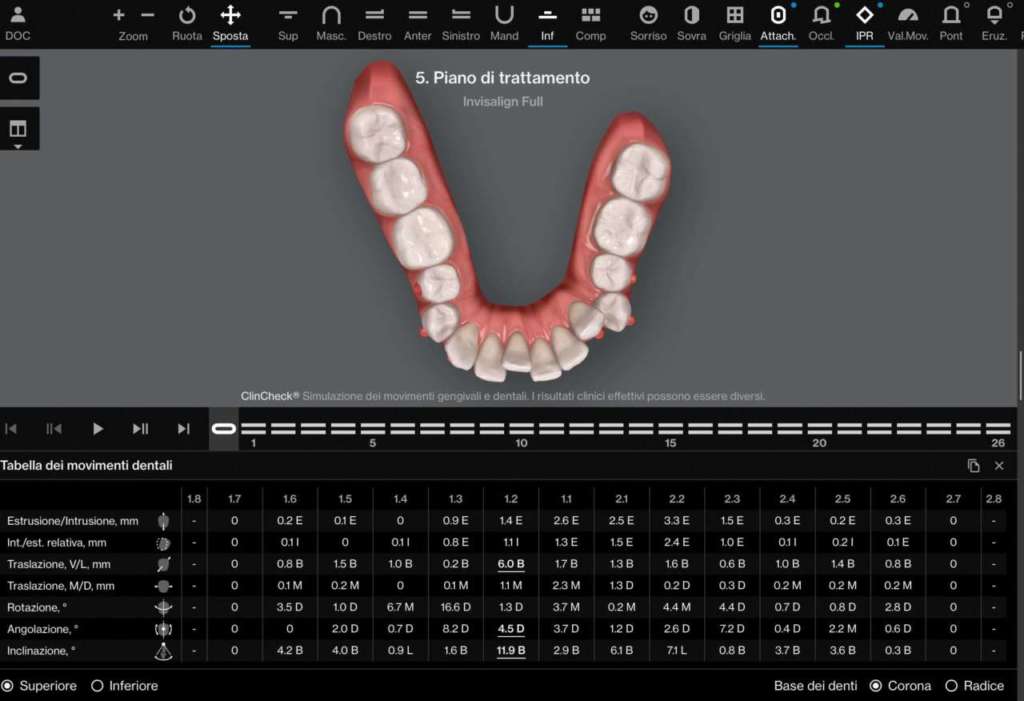Toggle the Griglia grid overlay

735,23
